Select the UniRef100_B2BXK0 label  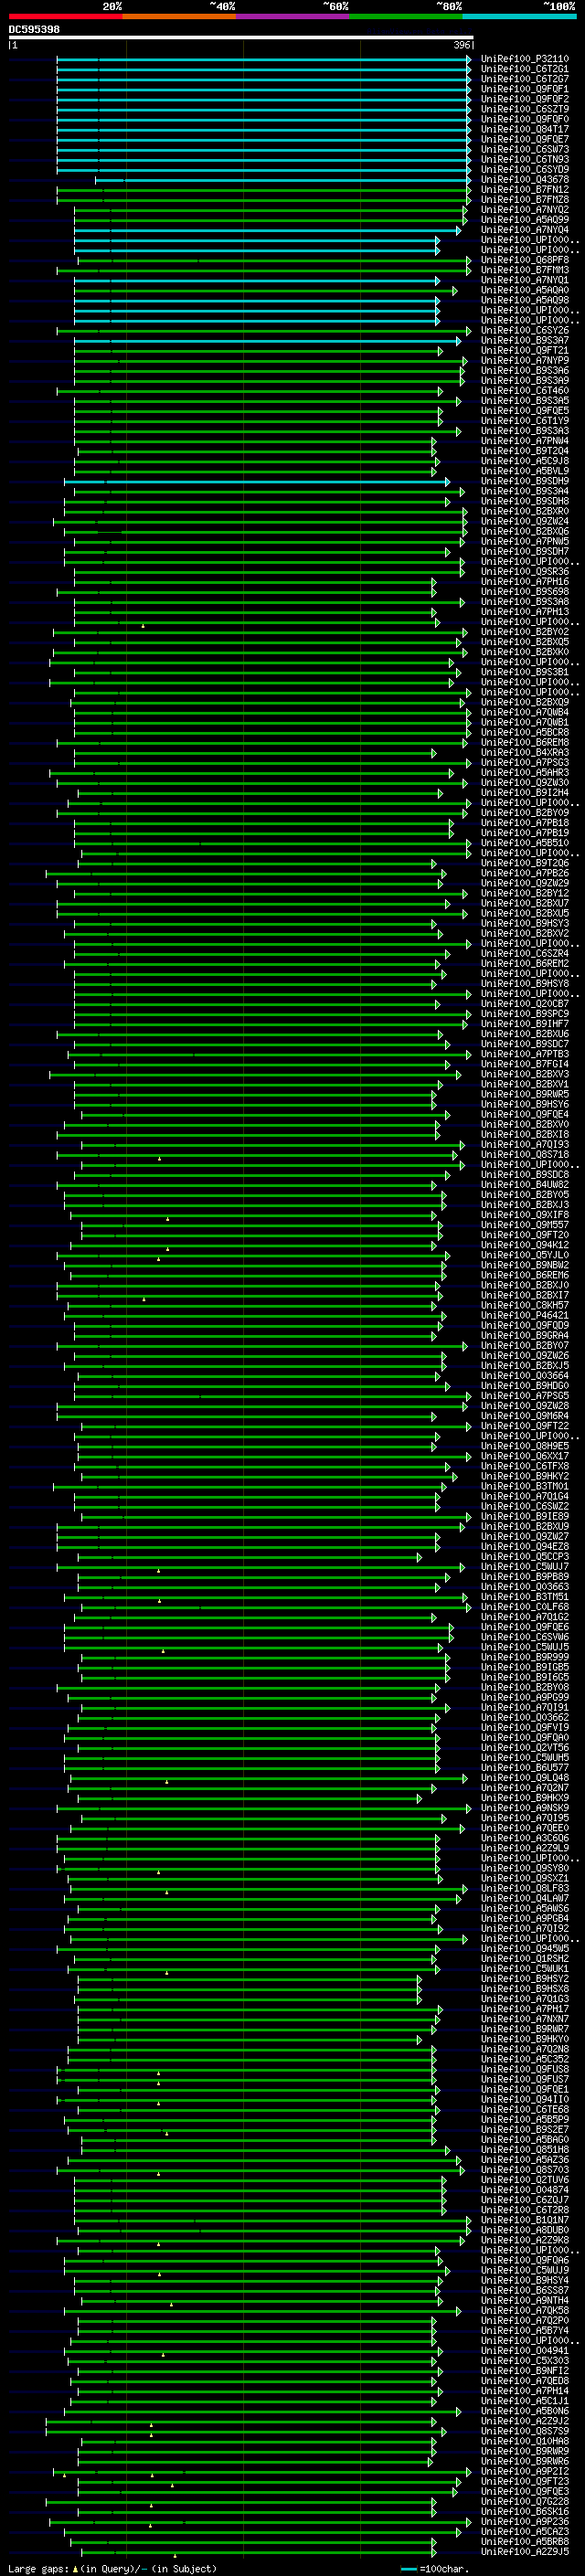[524, 652]
